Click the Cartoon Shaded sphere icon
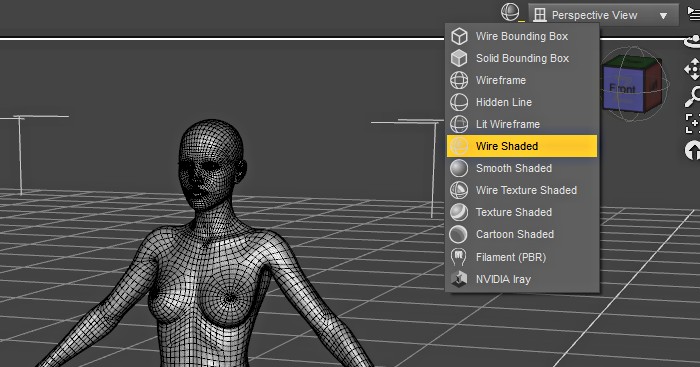700x367 pixels. tap(459, 234)
